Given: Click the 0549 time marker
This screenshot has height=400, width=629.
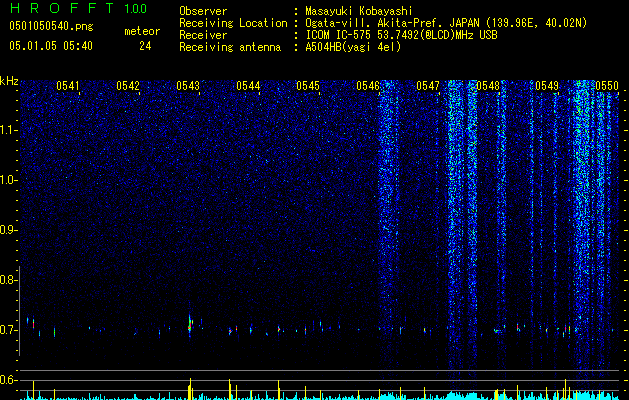Looking at the screenshot, I should click(x=547, y=86).
